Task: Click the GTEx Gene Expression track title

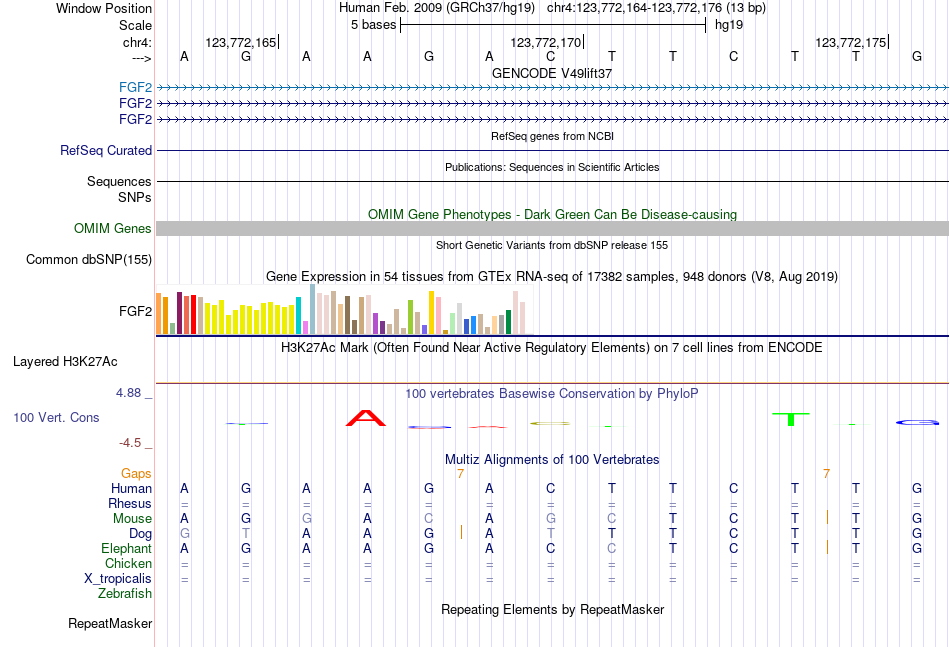Action: pyautogui.click(x=552, y=277)
